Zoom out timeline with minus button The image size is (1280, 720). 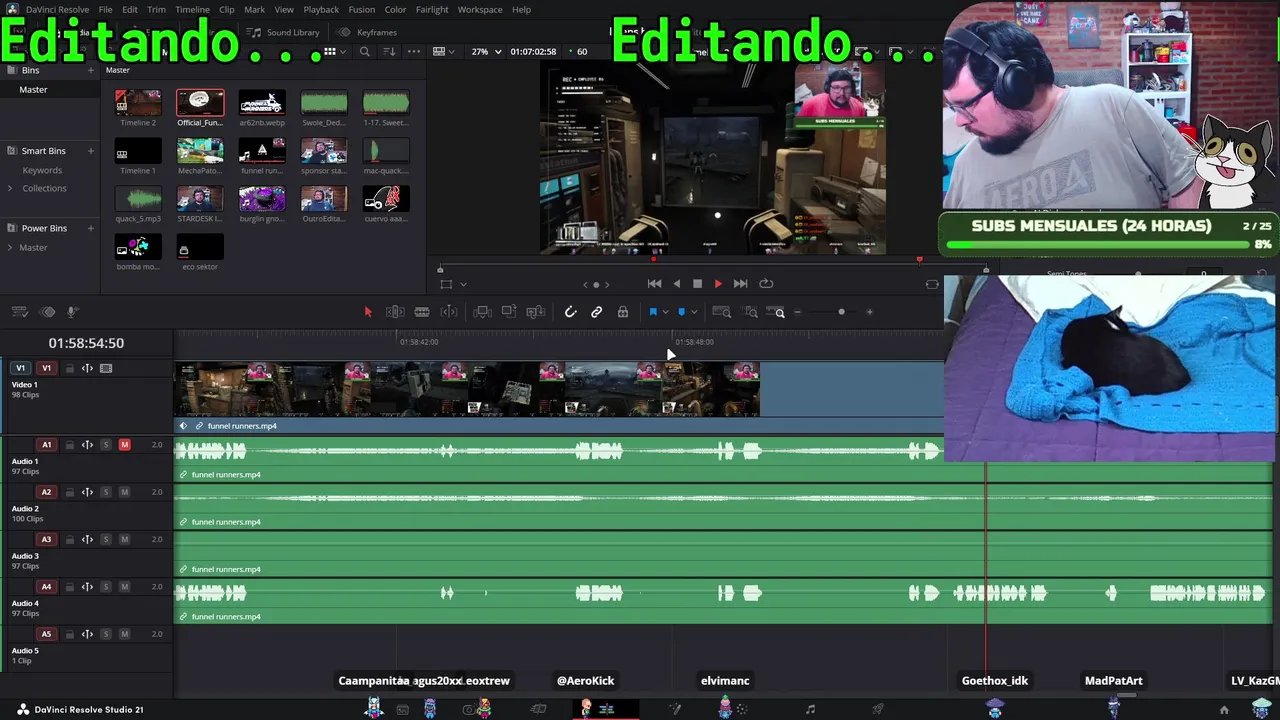tap(797, 312)
